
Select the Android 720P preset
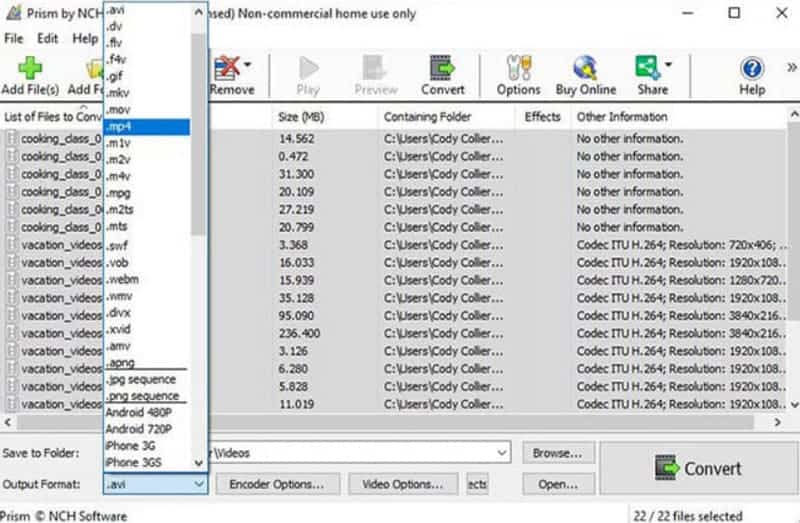(x=147, y=429)
